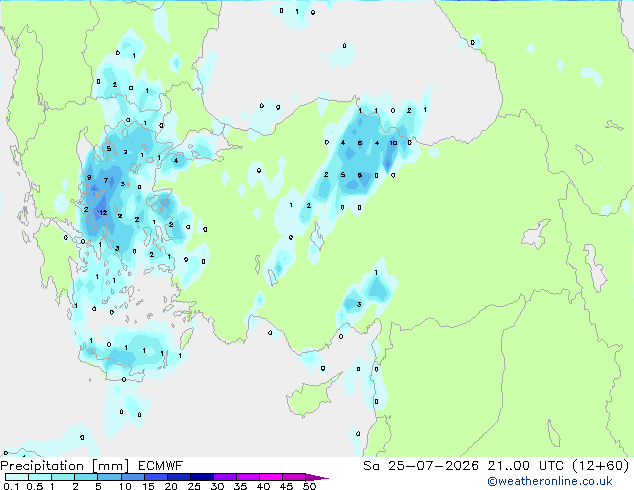Click the '(12+60)' forecast offset text

pyautogui.click(x=601, y=466)
